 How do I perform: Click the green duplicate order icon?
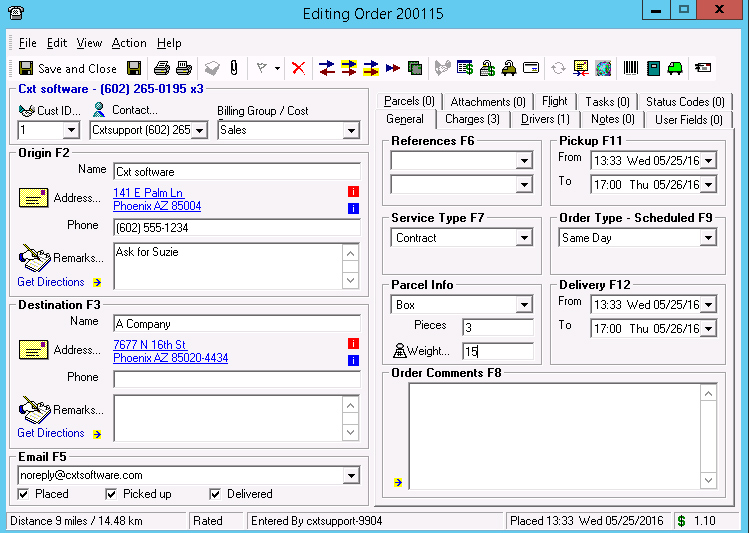click(x=415, y=68)
